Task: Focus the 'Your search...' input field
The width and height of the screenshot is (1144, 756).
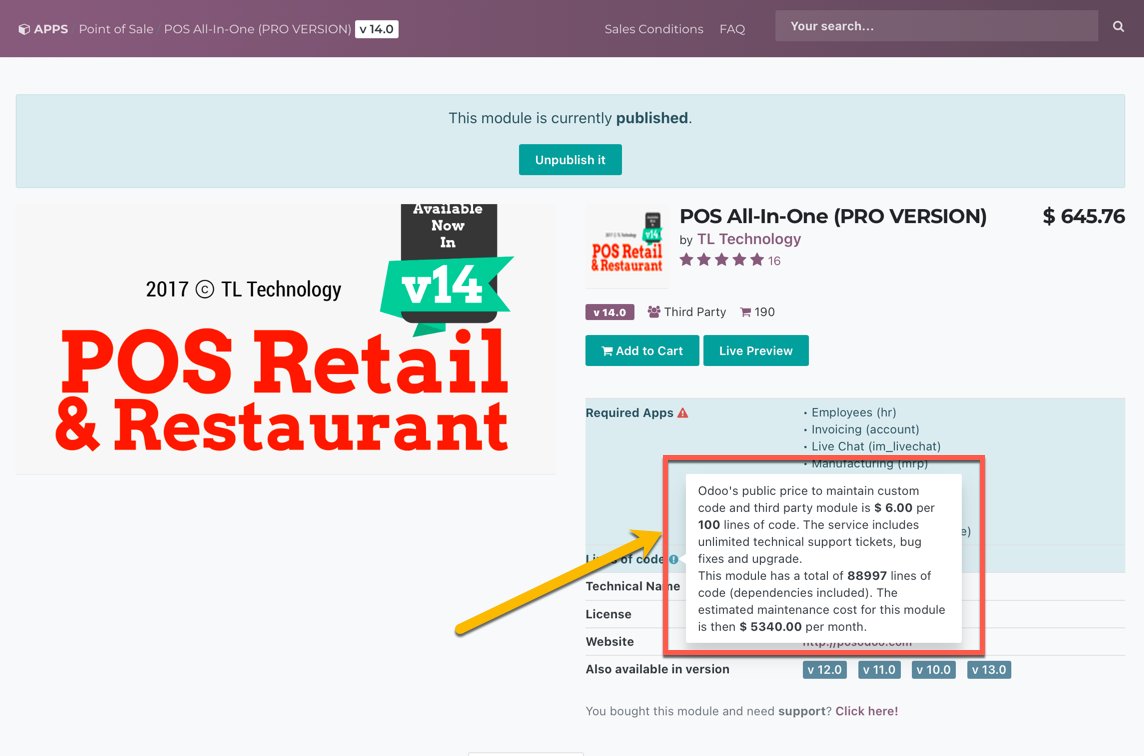Action: pos(936,26)
